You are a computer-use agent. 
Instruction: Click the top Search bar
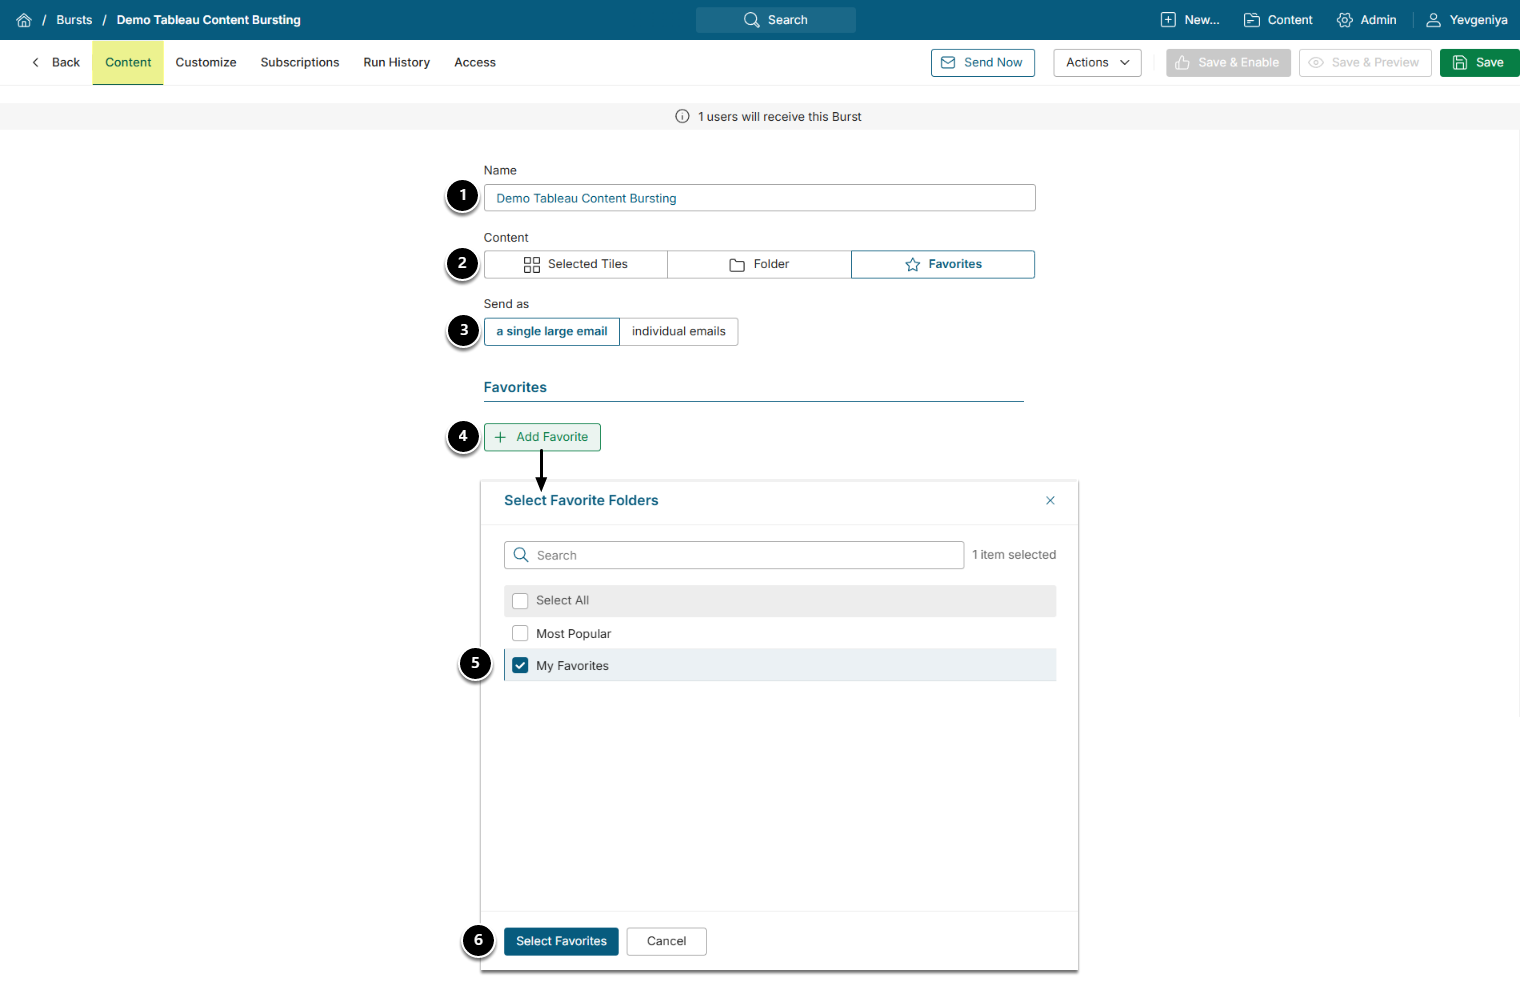(776, 20)
